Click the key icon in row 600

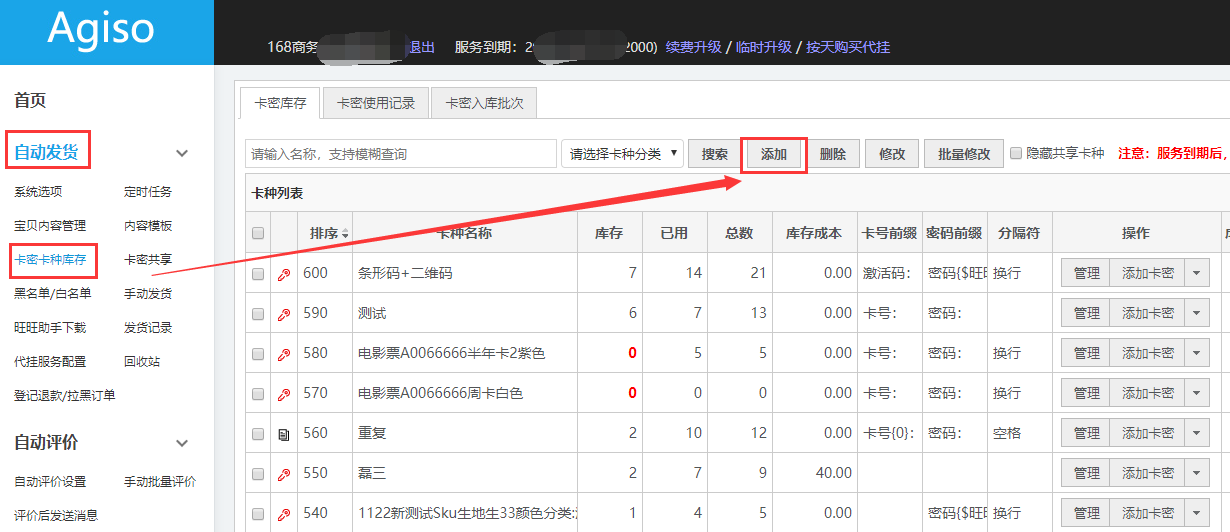pos(283,274)
